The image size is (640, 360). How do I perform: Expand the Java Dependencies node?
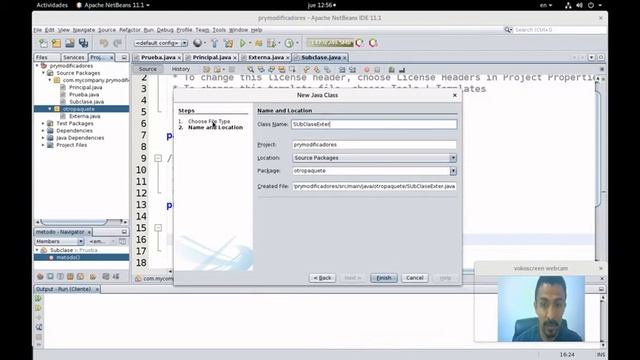pyautogui.click(x=43, y=138)
